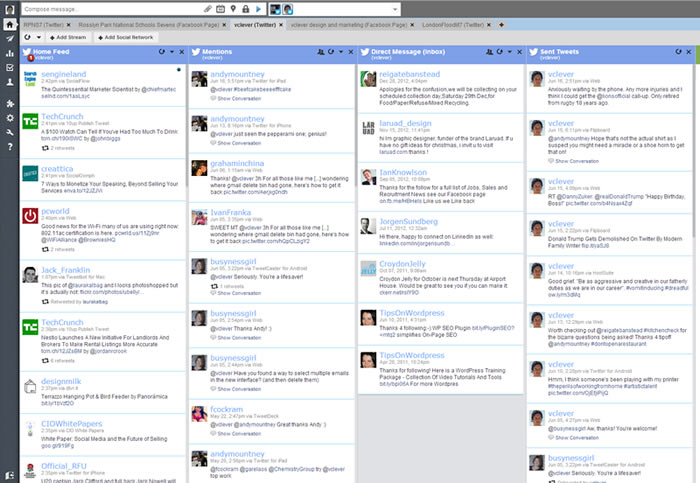Click into the Compose message field
700x483 pixels.
pyautogui.click(x=112, y=9)
